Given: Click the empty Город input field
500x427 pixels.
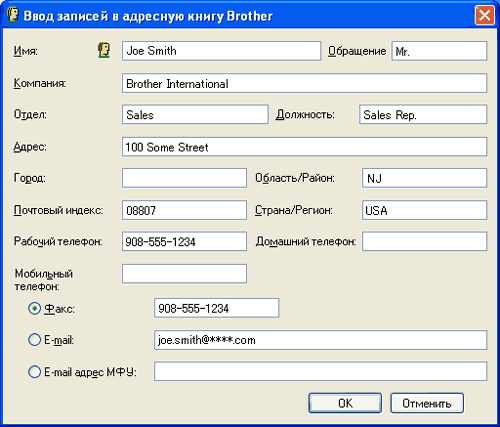Looking at the screenshot, I should tap(184, 178).
